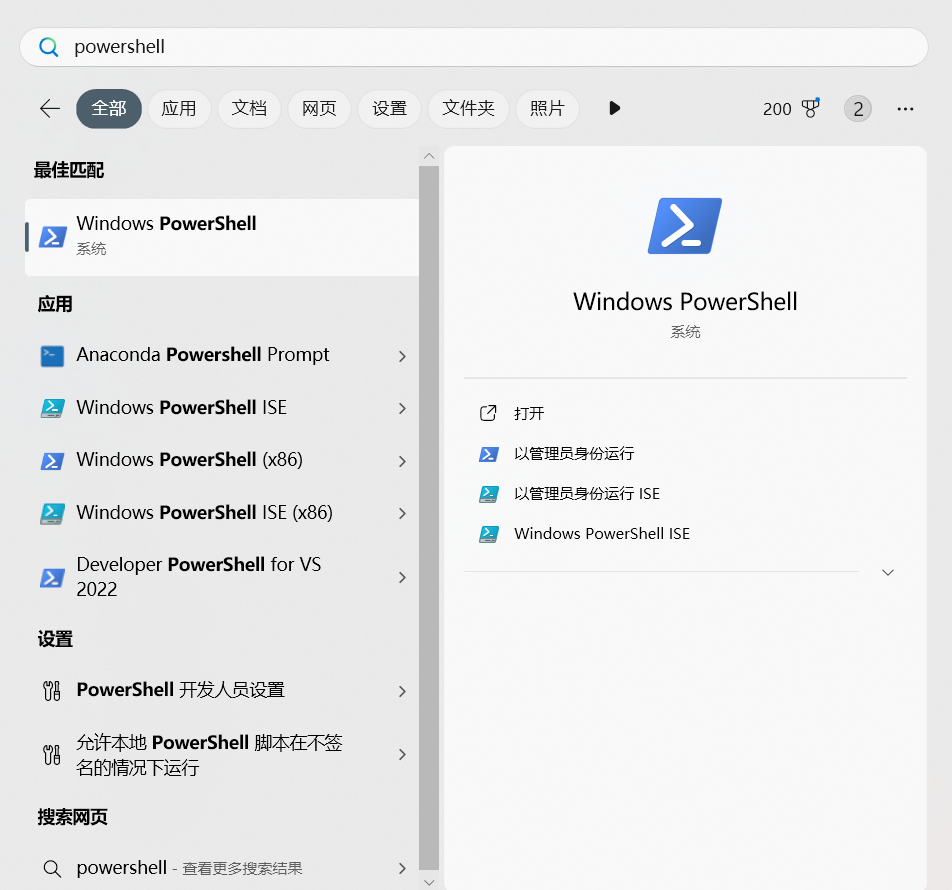This screenshot has height=890, width=952.
Task: Click the Anaconda Powershell Prompt icon
Action: [x=52, y=356]
